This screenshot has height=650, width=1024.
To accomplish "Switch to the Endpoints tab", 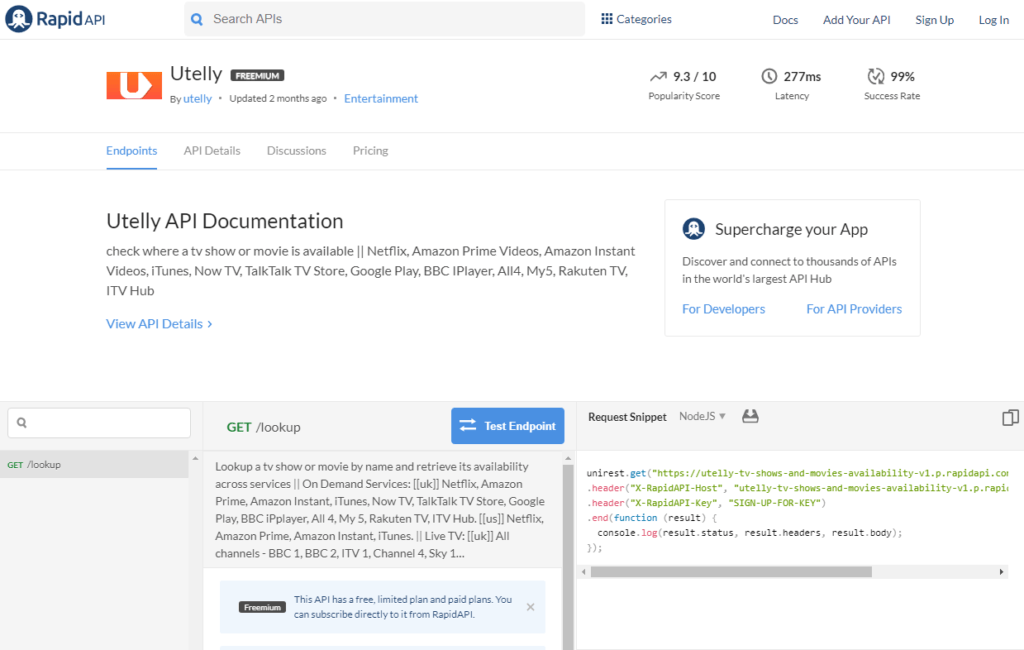I will click(x=131, y=151).
